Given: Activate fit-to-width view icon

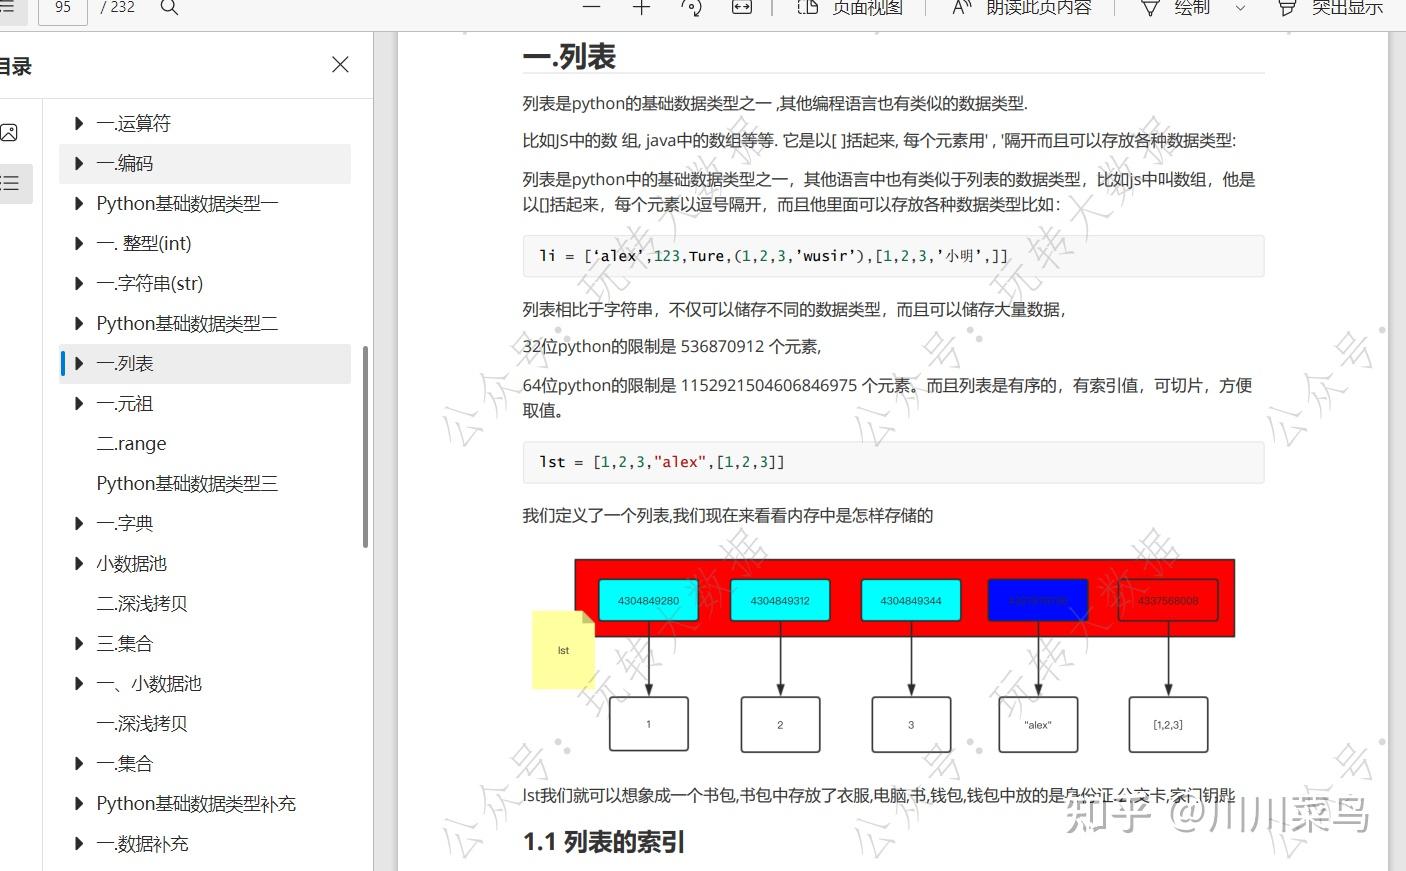Looking at the screenshot, I should tap(741, 8).
